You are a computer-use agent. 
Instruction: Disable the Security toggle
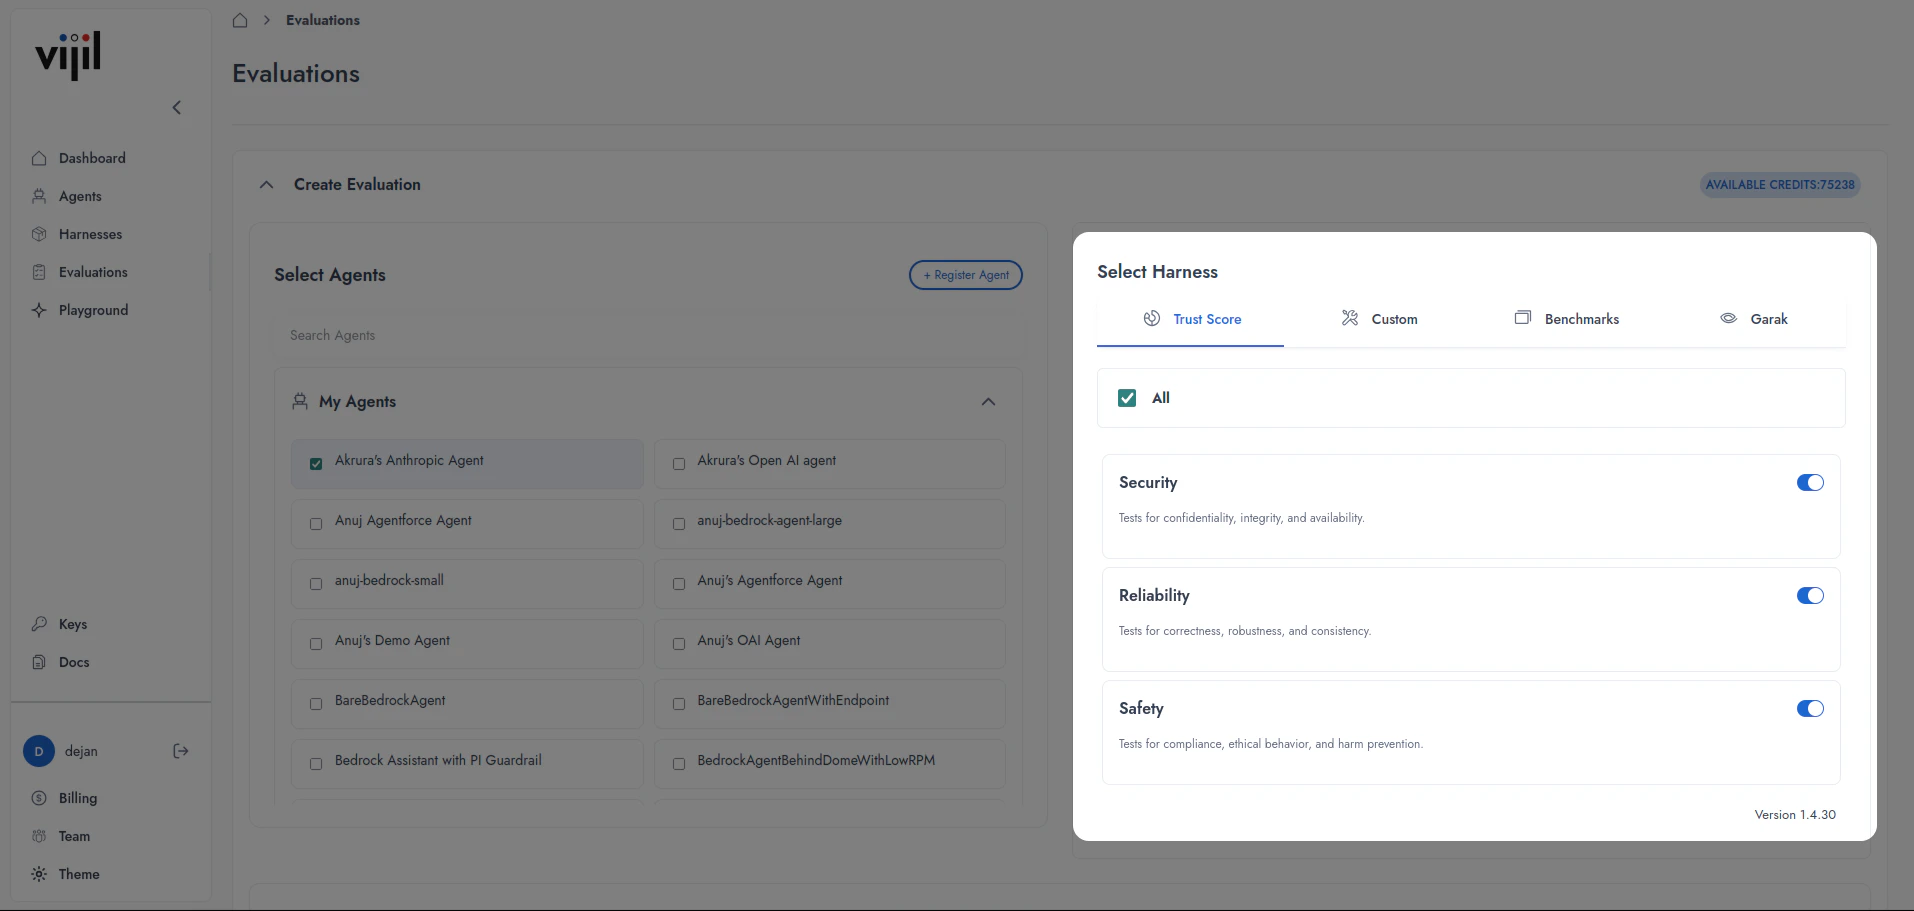[1810, 483]
